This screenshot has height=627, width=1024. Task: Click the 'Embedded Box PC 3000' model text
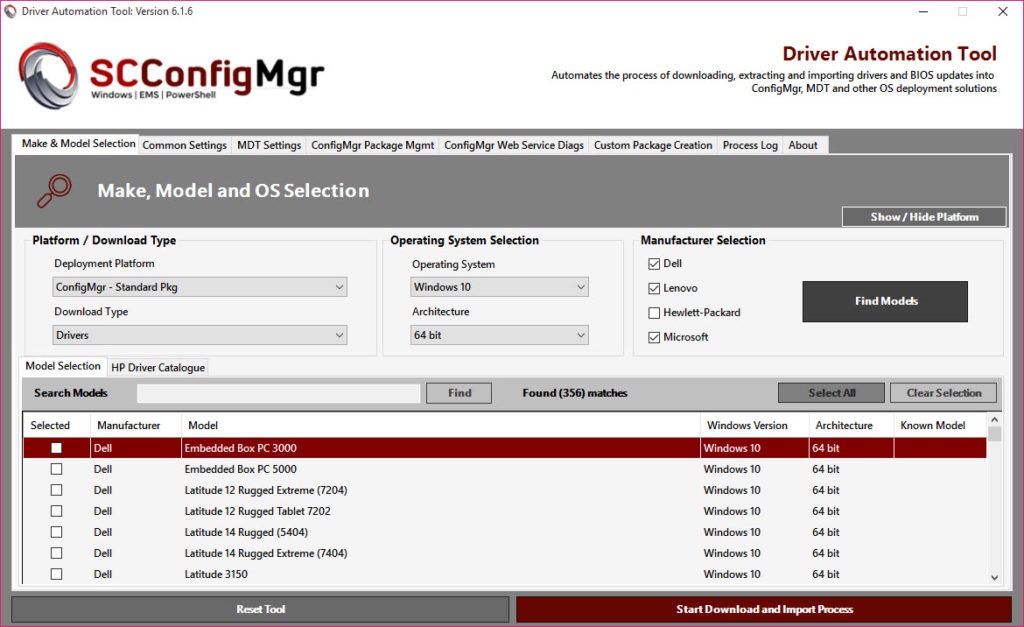click(240, 448)
